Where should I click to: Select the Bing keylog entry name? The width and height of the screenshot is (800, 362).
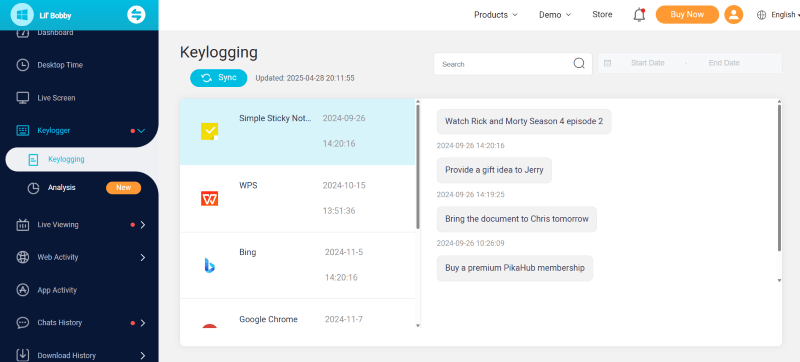(x=247, y=252)
